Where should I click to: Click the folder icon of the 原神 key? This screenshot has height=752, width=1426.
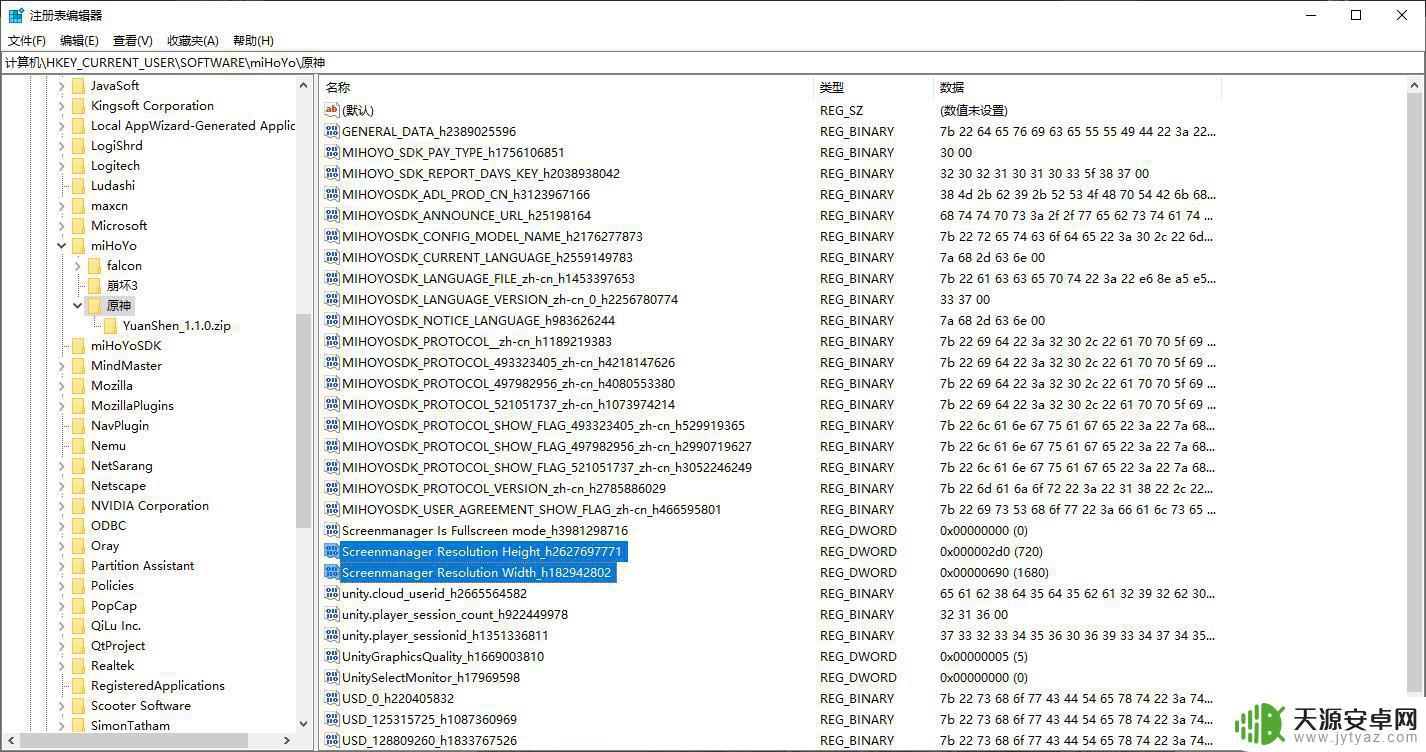click(x=94, y=305)
